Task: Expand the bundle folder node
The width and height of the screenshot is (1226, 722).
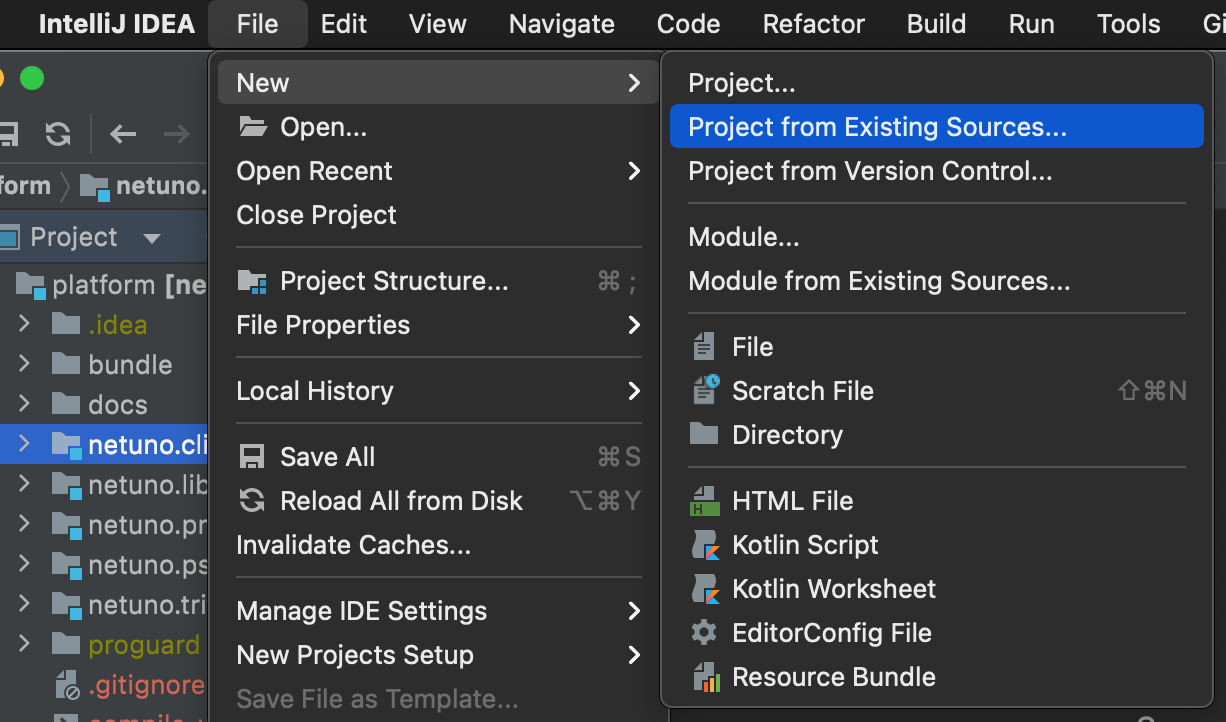Action: [25, 365]
